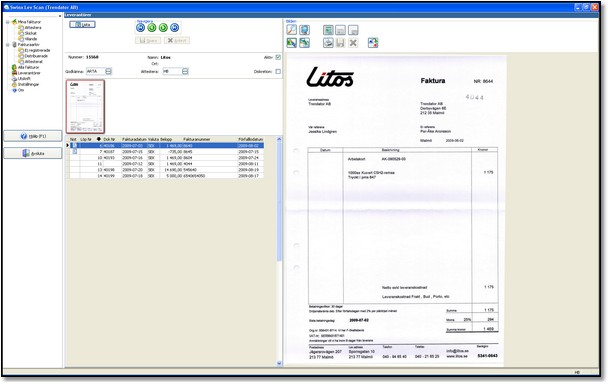
Task: Open the Godkänna dropdown
Action: pyautogui.click(x=109, y=71)
